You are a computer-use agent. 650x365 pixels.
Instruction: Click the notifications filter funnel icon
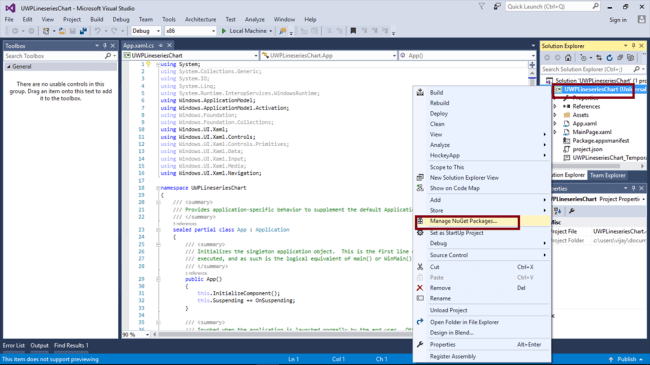[x=482, y=7]
